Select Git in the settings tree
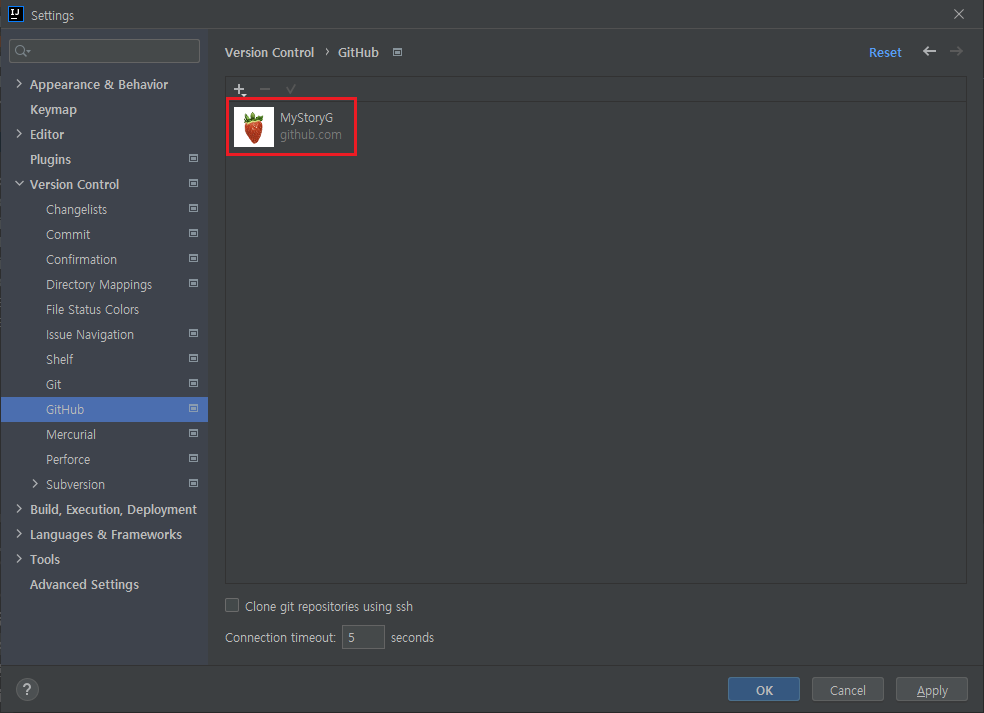This screenshot has height=713, width=984. click(x=53, y=384)
